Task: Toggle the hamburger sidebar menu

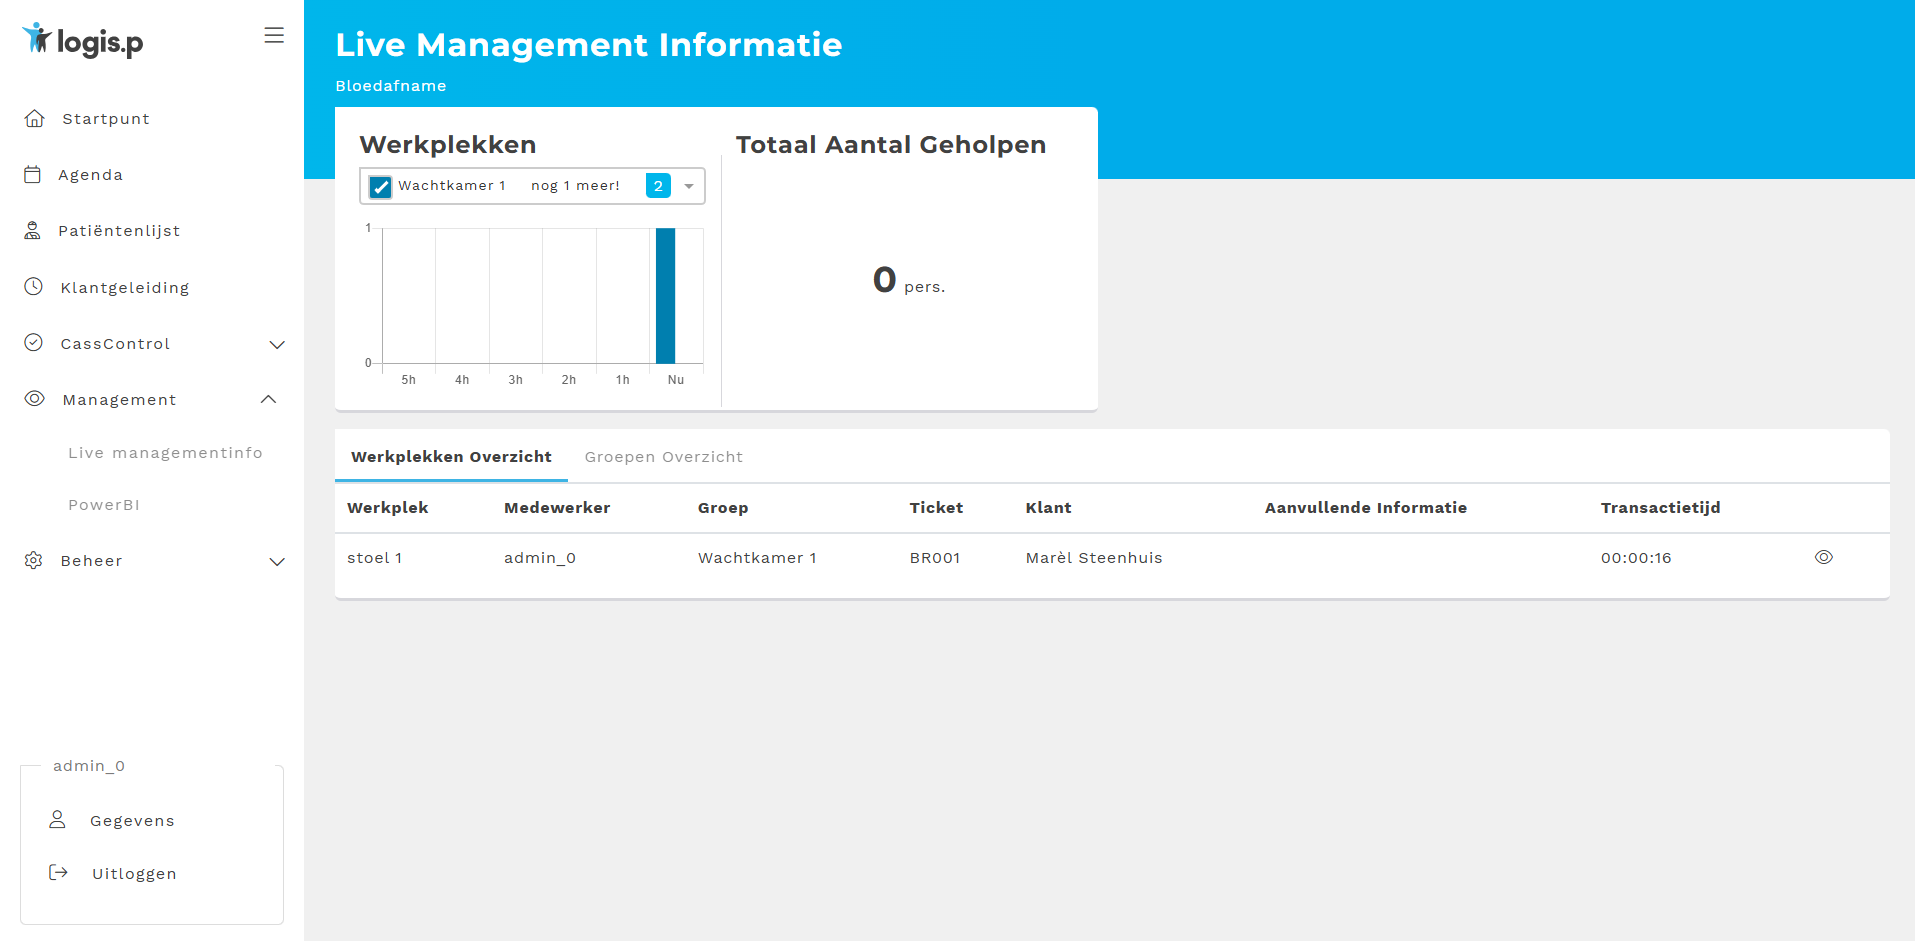Action: pyautogui.click(x=274, y=36)
